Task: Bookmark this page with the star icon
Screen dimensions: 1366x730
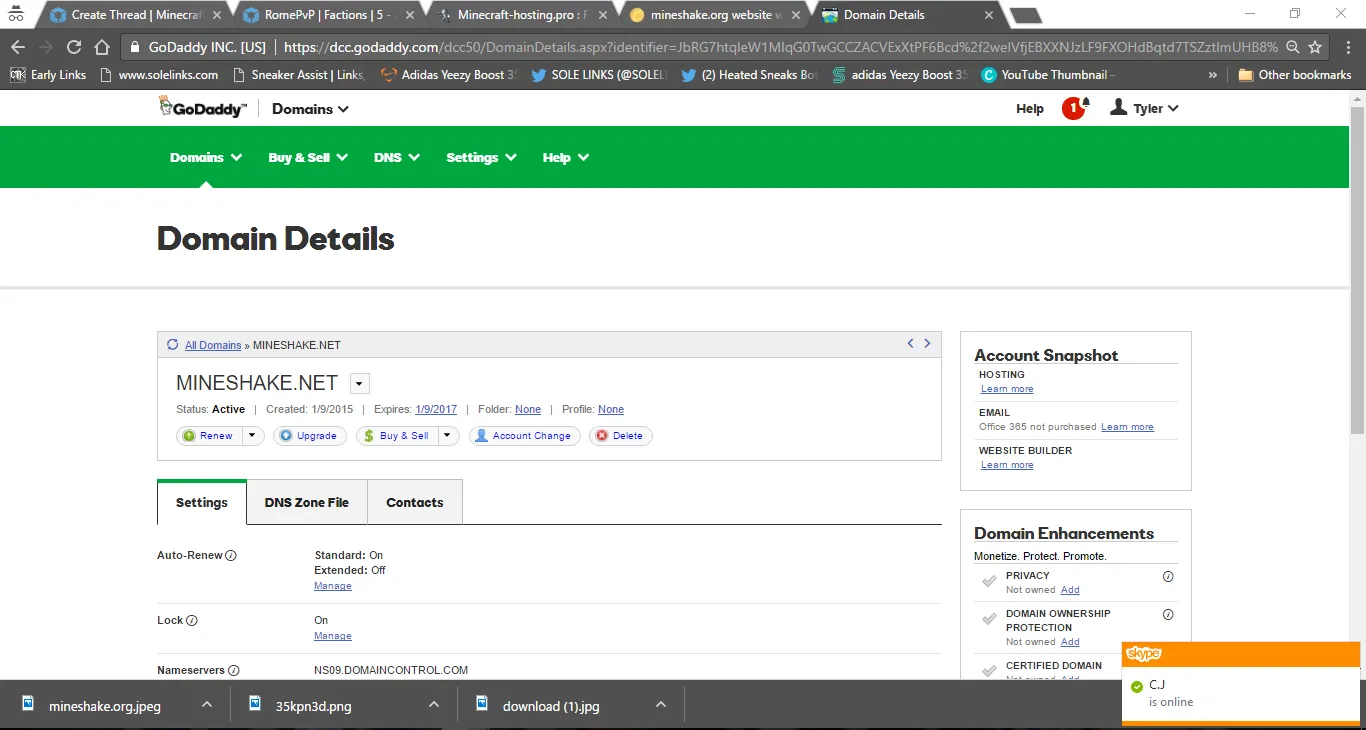Action: coord(1315,47)
